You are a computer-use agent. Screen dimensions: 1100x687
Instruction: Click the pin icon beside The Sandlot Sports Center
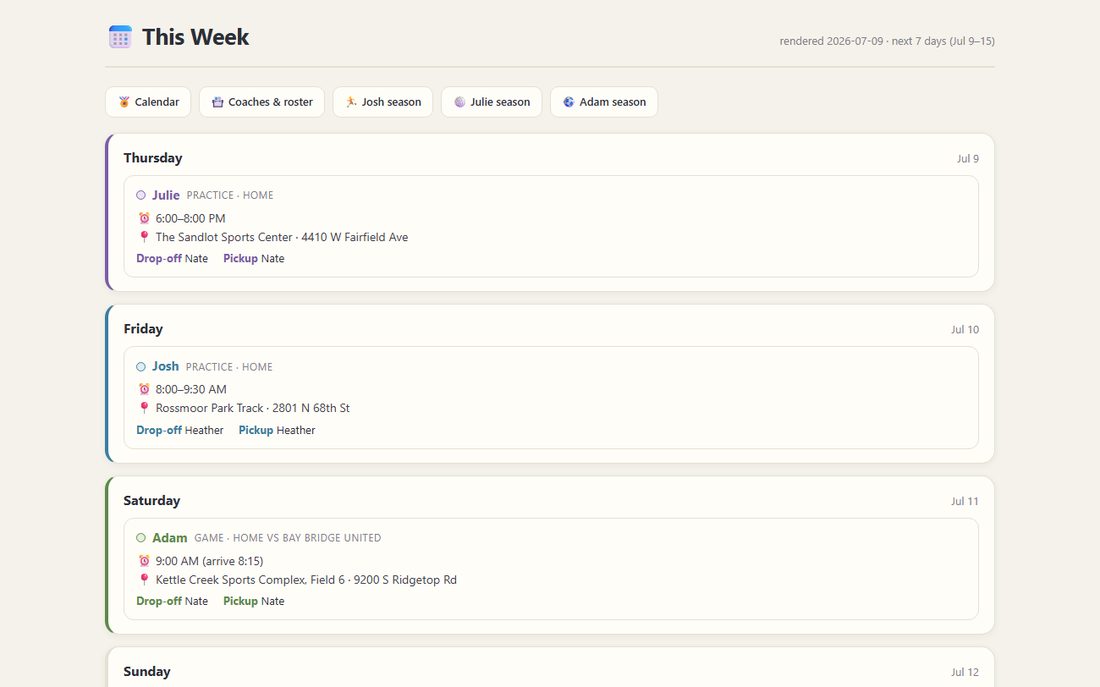pos(144,236)
